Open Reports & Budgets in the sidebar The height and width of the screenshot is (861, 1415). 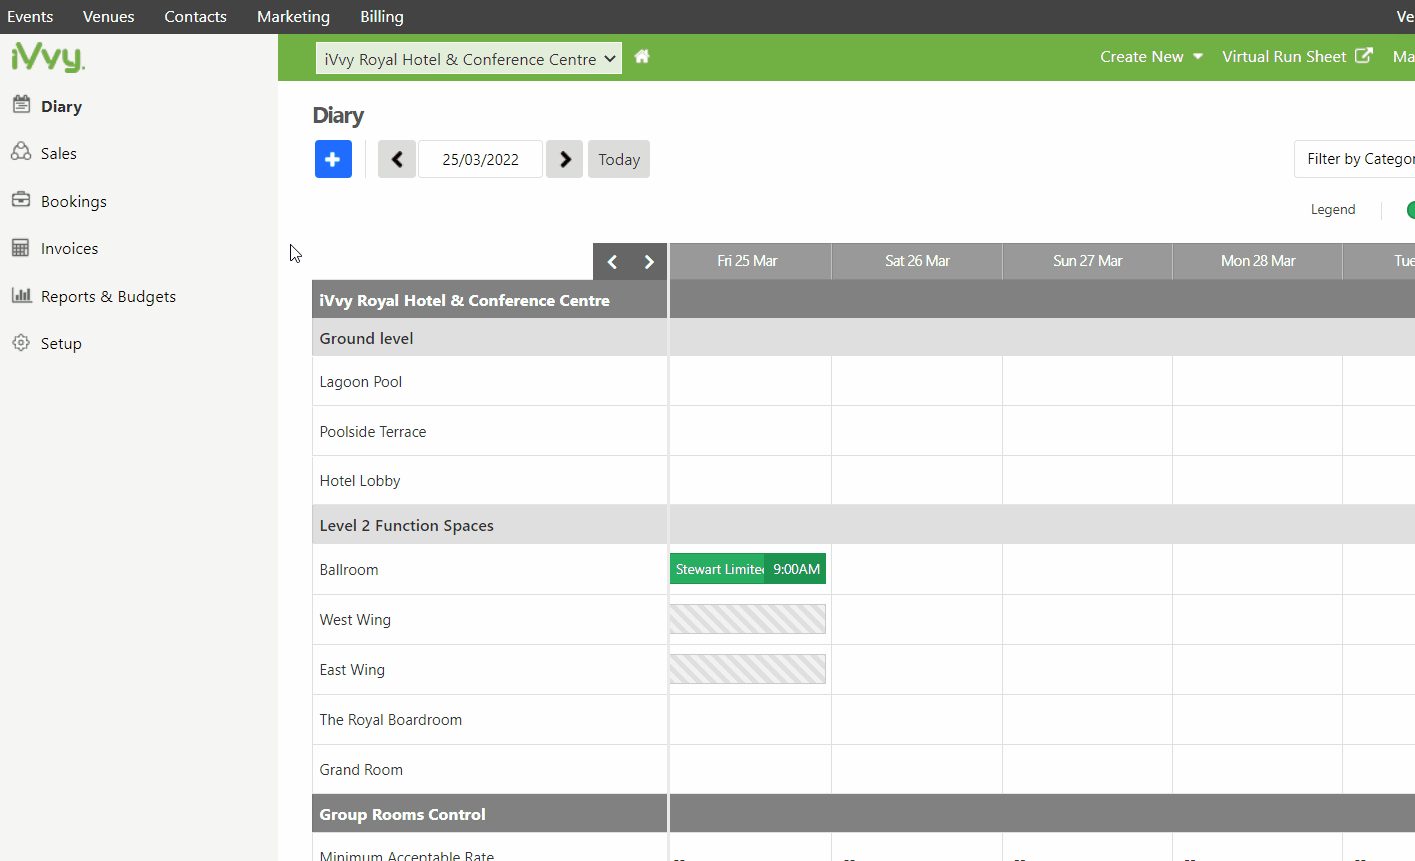point(108,296)
